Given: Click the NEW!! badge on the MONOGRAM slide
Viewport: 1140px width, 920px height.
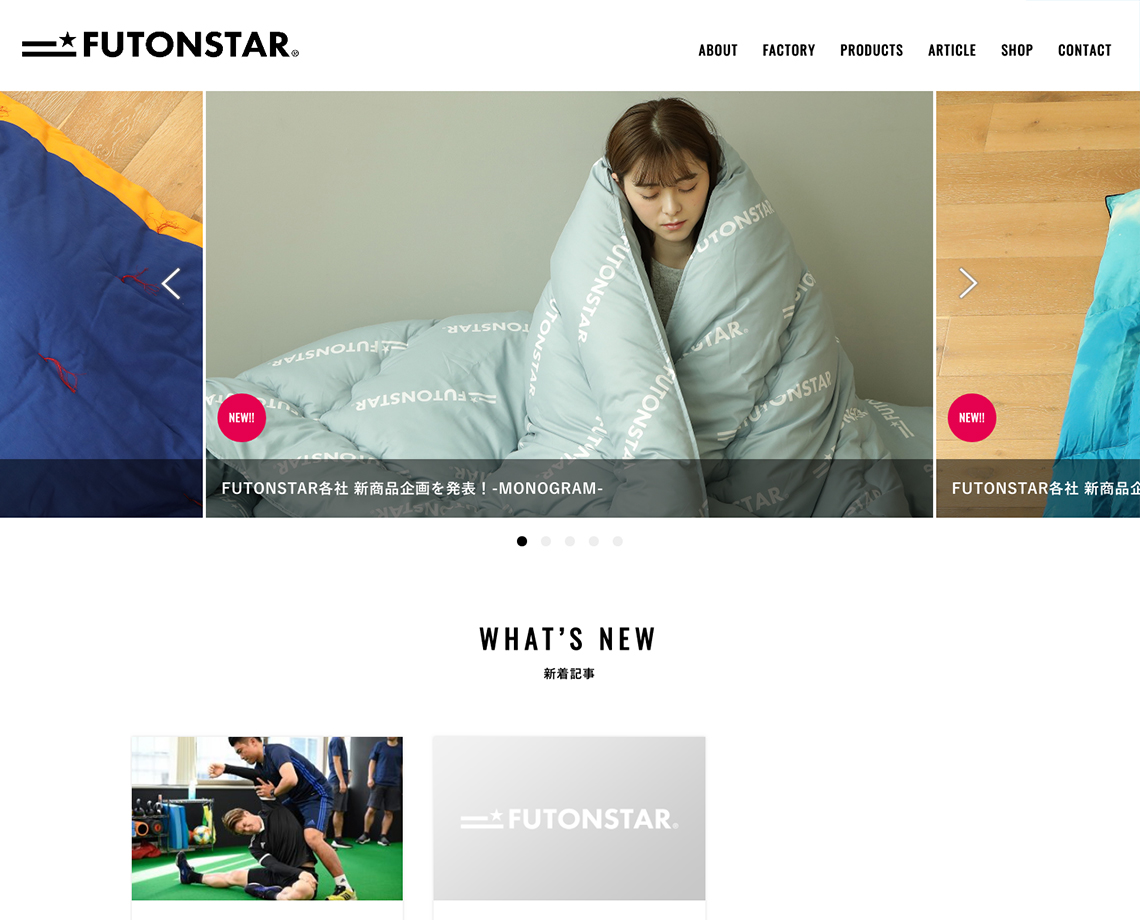Looking at the screenshot, I should click(x=241, y=417).
